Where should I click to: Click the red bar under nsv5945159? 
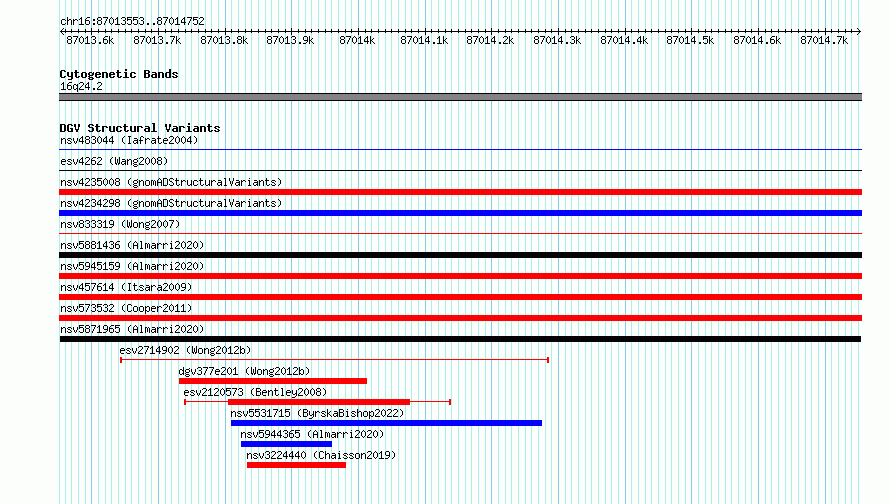pyautogui.click(x=460, y=276)
